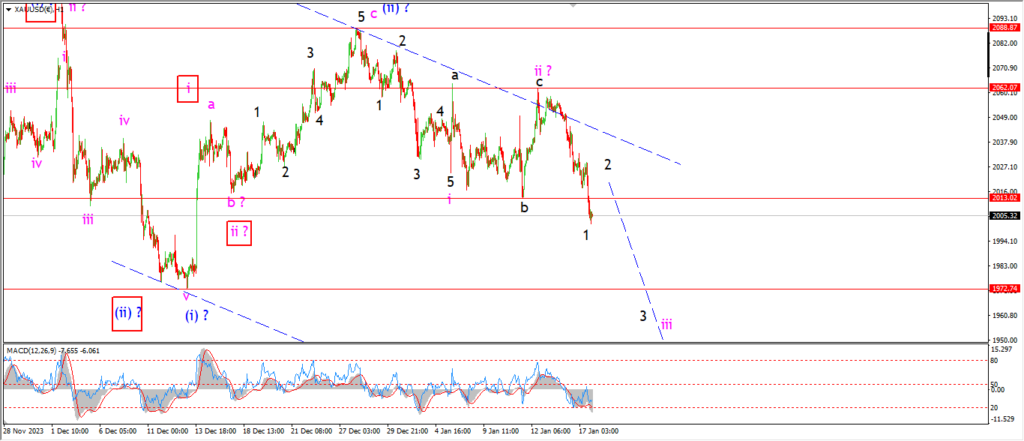Click the magenta 'iii' label at projection end
Image resolution: width=1024 pixels, height=441 pixels.
(x=667, y=323)
